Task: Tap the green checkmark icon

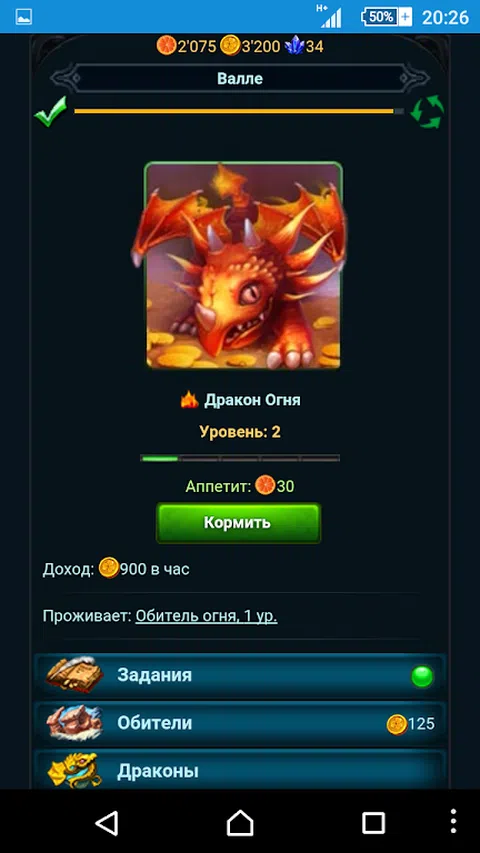Action: (x=50, y=112)
